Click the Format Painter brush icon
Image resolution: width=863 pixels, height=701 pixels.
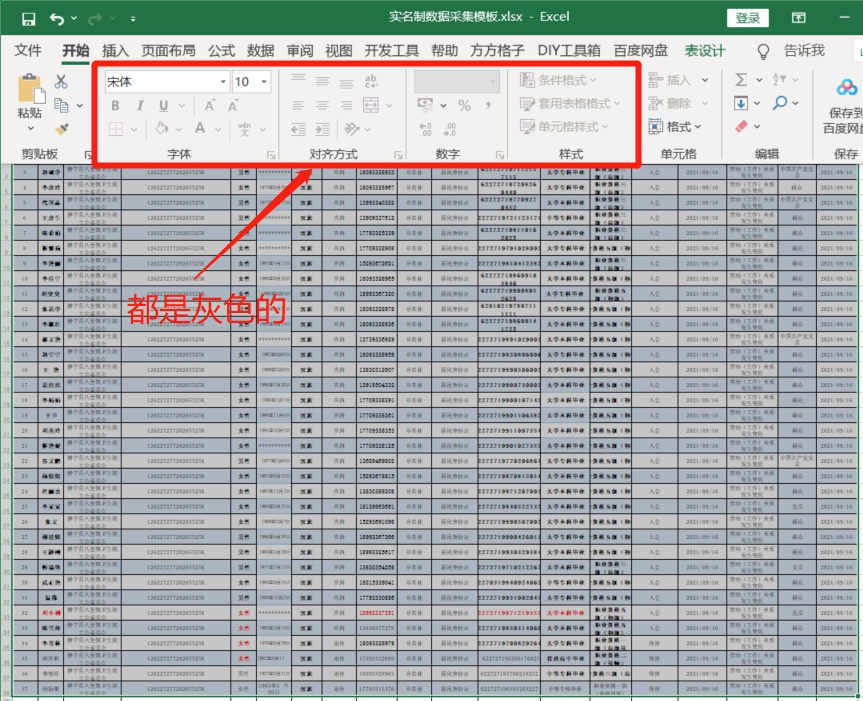(62, 129)
